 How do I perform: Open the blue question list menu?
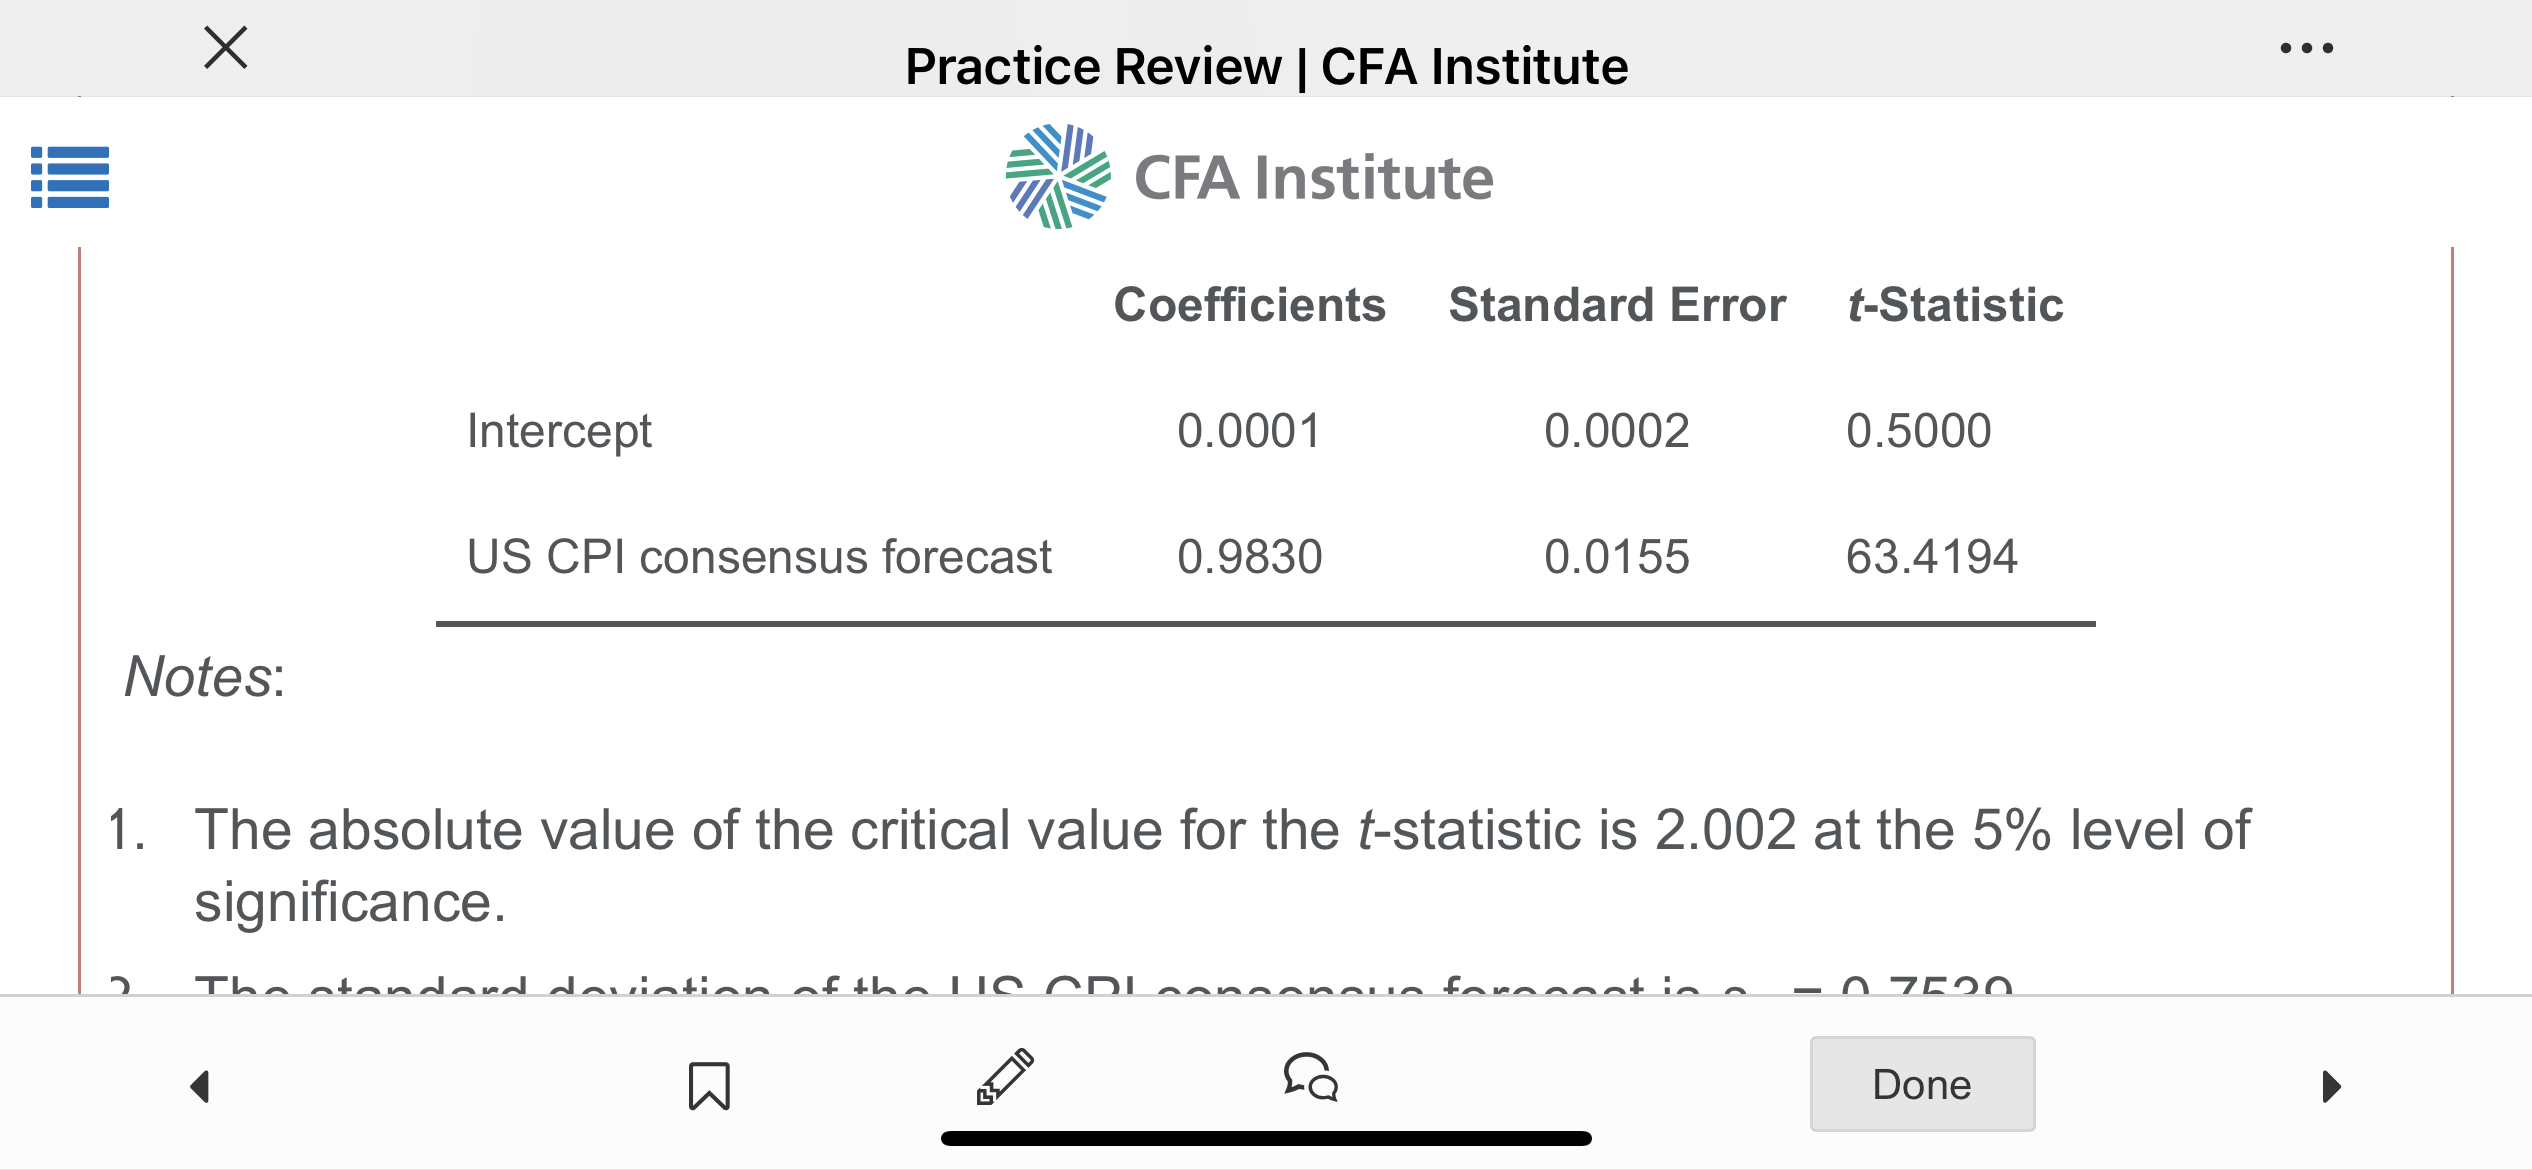coord(70,177)
